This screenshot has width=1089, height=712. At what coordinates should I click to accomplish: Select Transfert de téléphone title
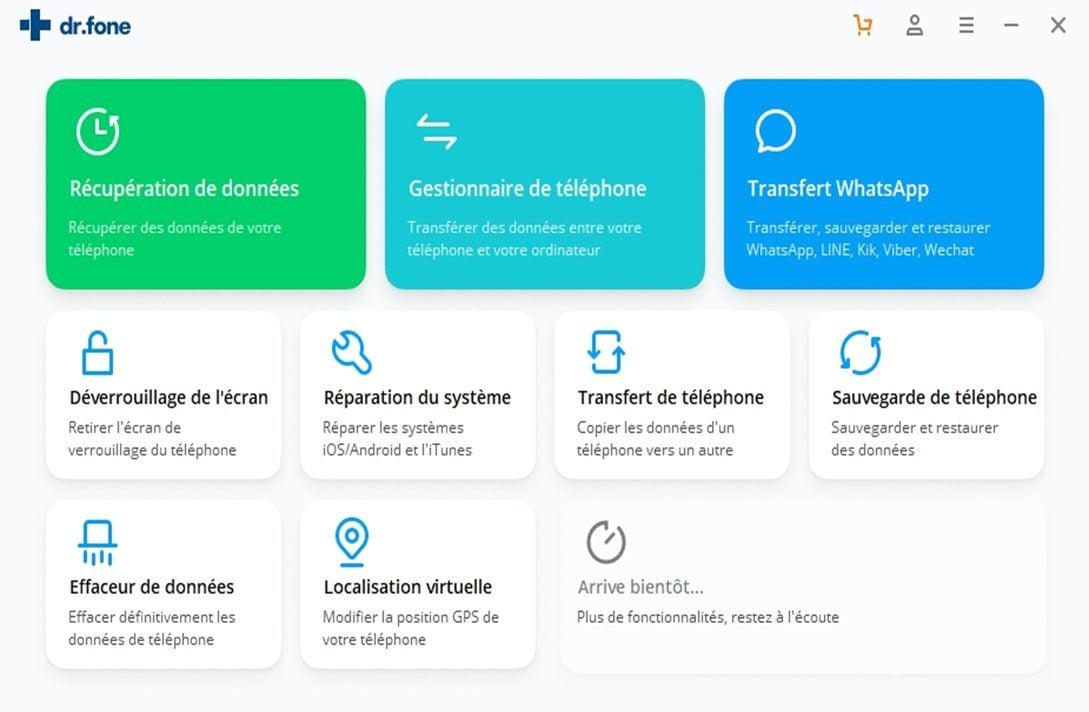[670, 397]
